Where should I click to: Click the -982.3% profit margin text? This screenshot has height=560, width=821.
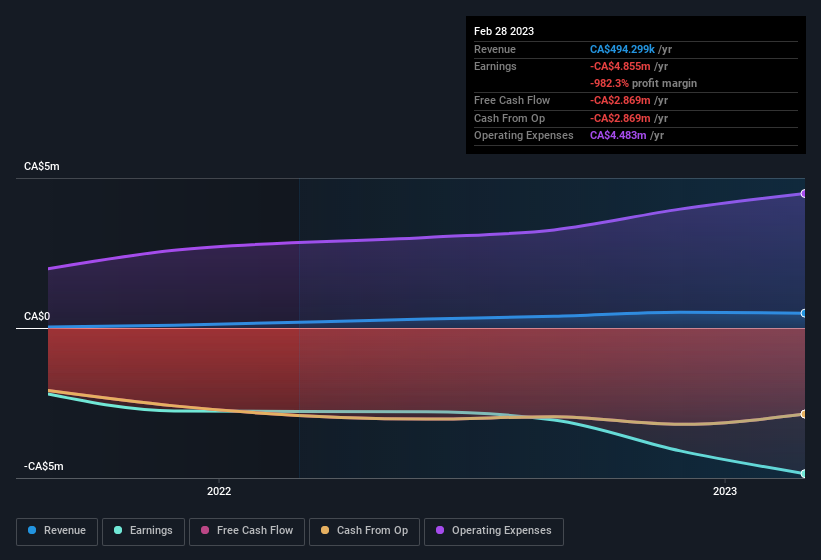click(643, 83)
